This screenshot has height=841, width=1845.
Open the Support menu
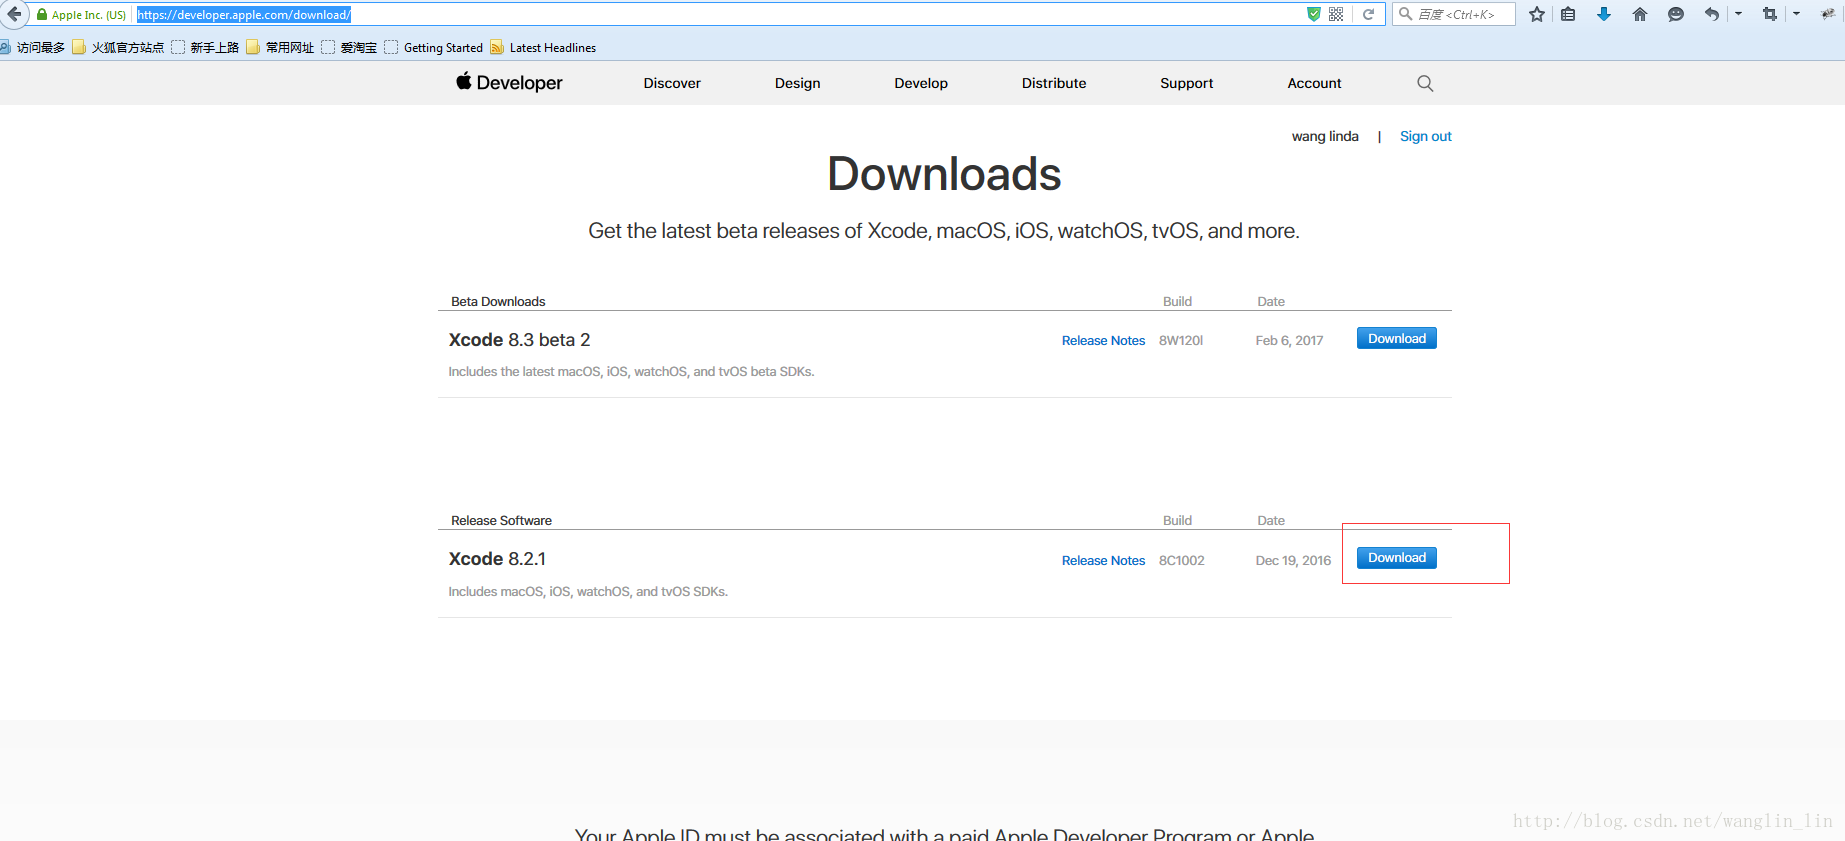tap(1186, 83)
